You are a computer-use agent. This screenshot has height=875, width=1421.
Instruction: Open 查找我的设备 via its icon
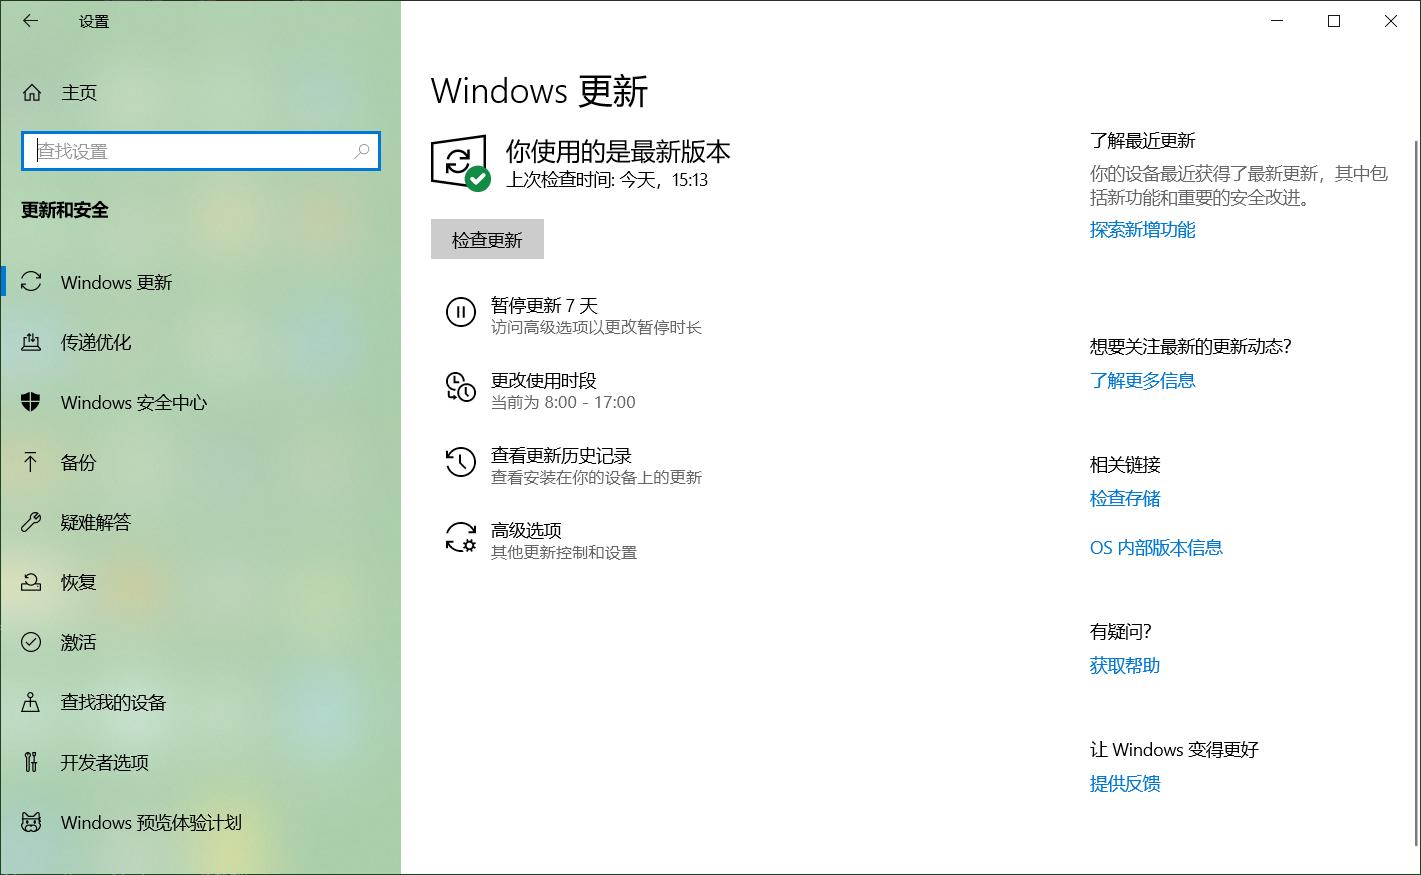pyautogui.click(x=31, y=702)
